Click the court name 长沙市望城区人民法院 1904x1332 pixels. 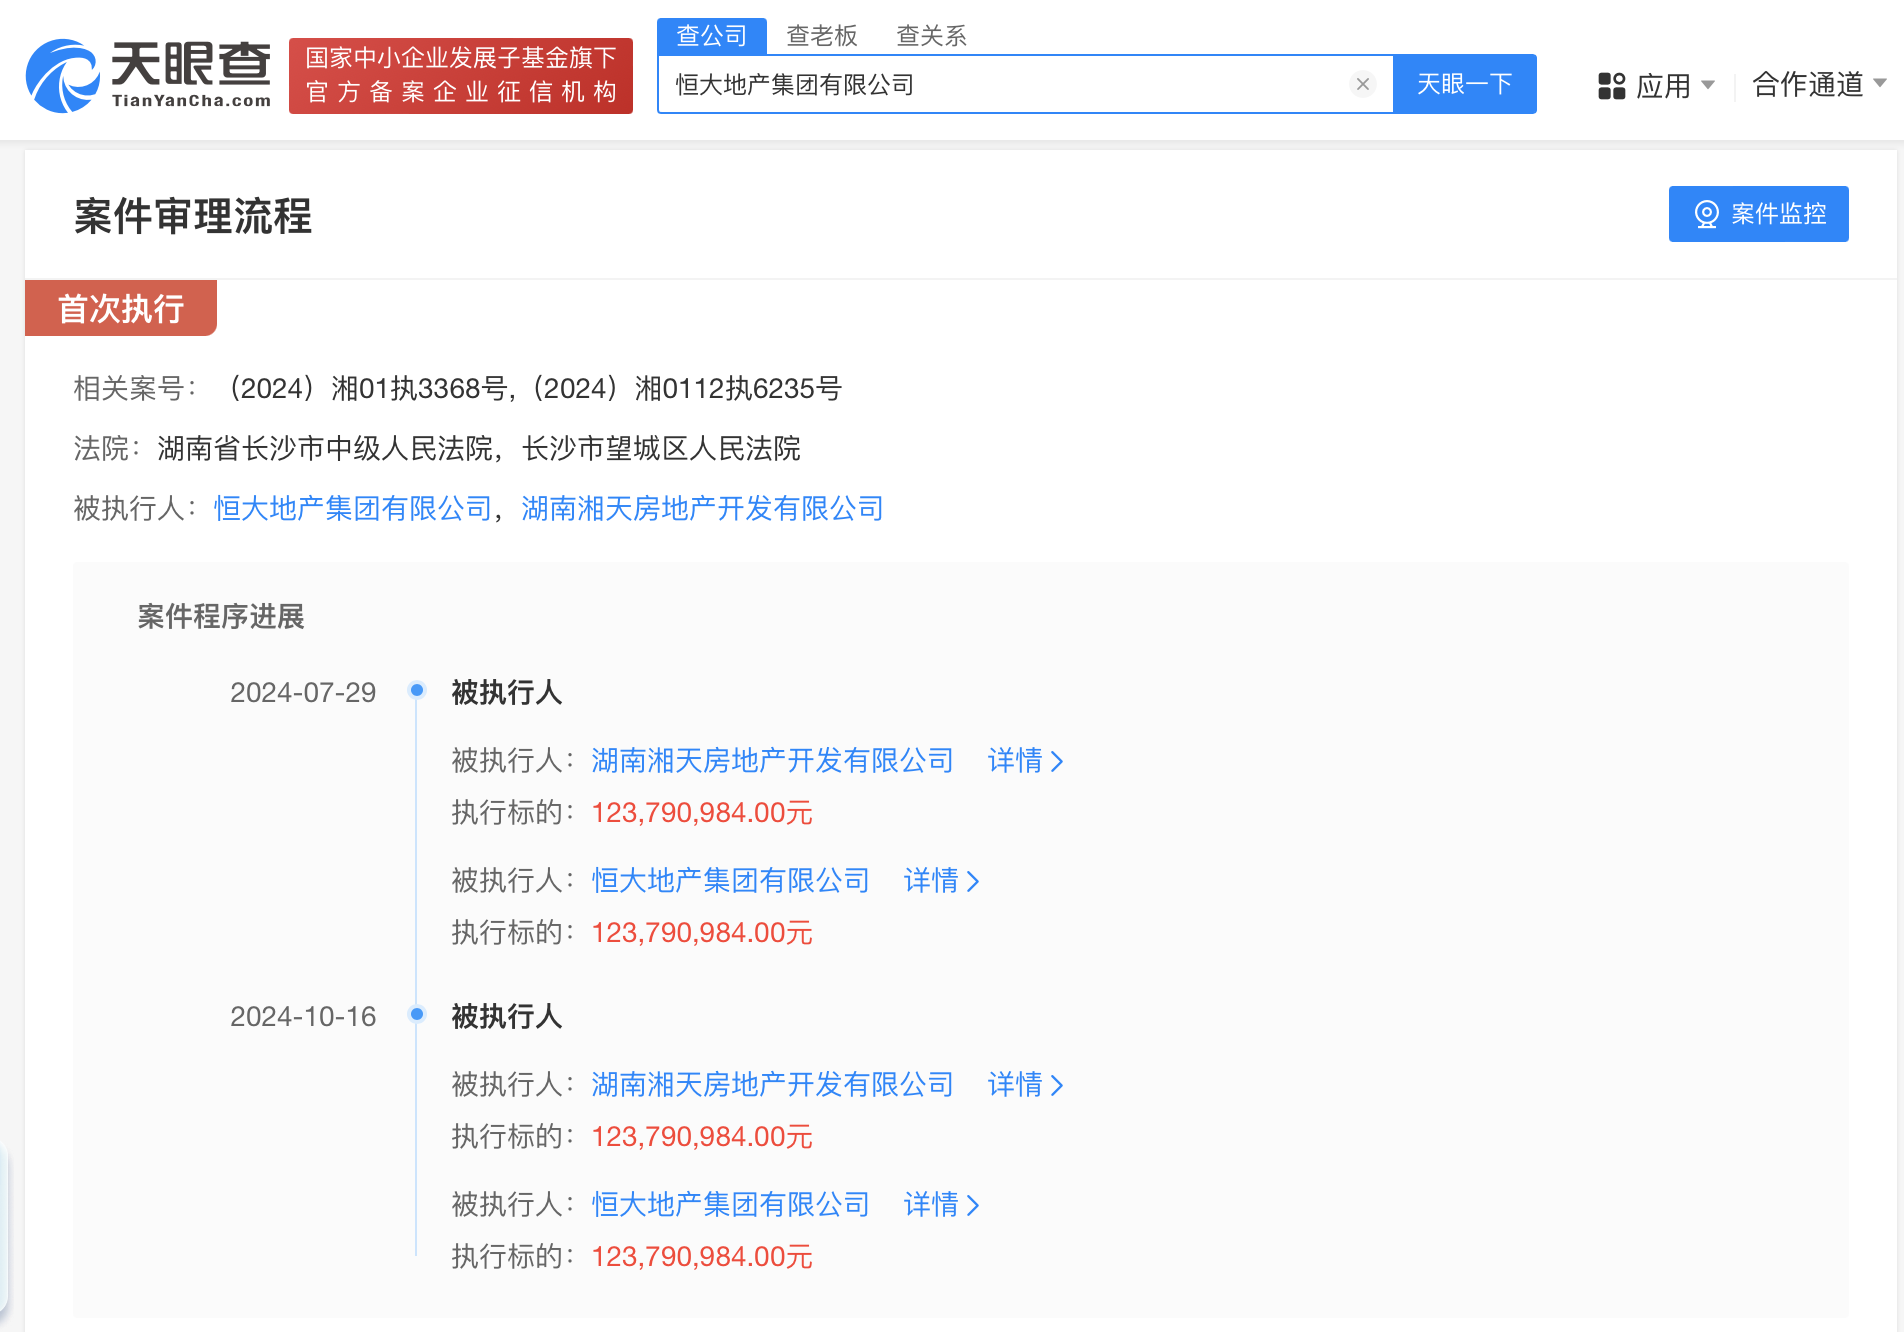(x=661, y=448)
